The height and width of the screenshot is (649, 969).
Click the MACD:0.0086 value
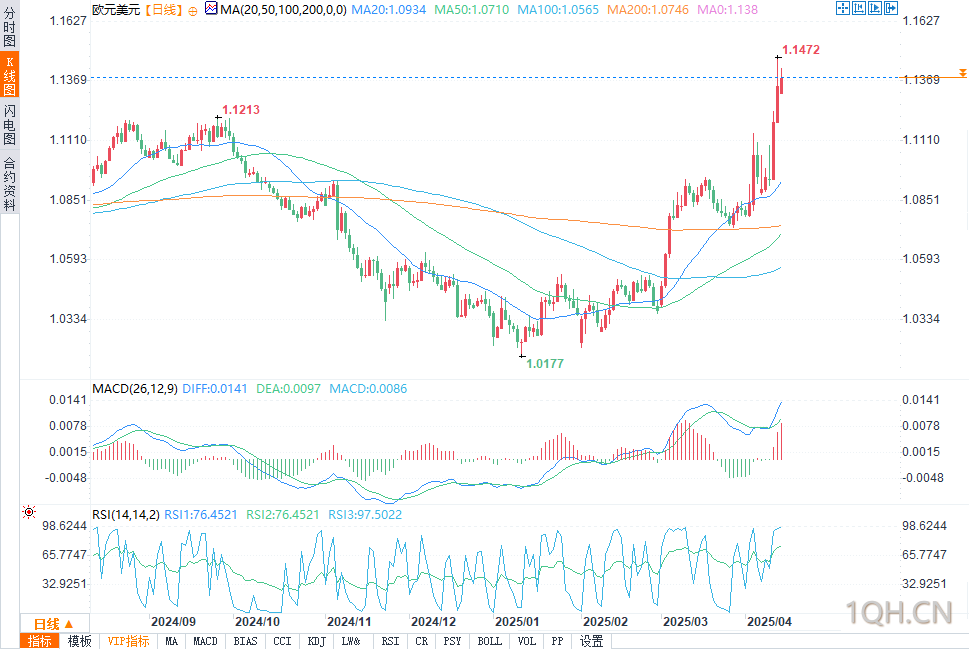[x=368, y=389]
